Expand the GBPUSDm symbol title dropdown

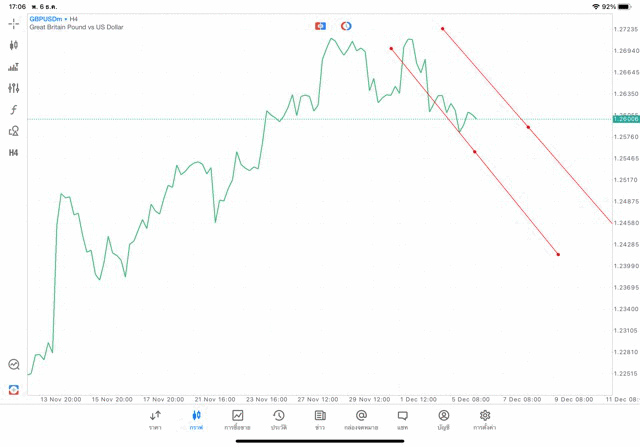point(50,18)
